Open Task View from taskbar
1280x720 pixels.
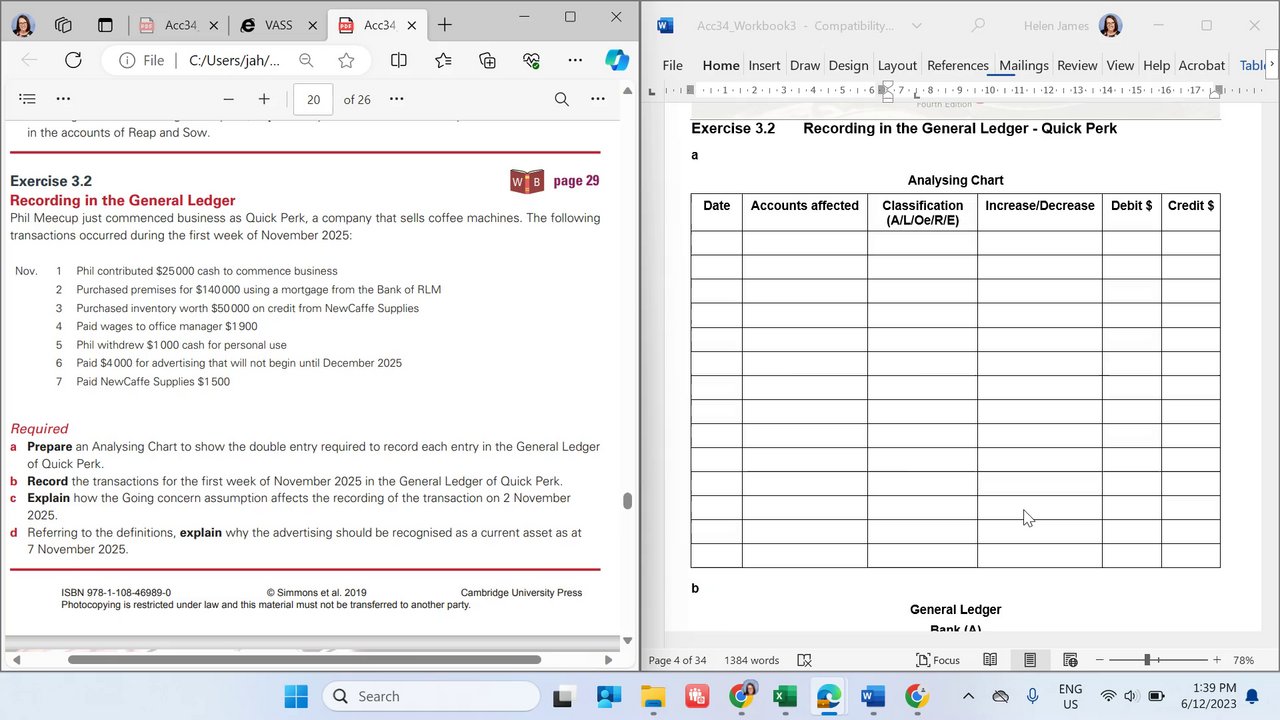click(x=563, y=696)
